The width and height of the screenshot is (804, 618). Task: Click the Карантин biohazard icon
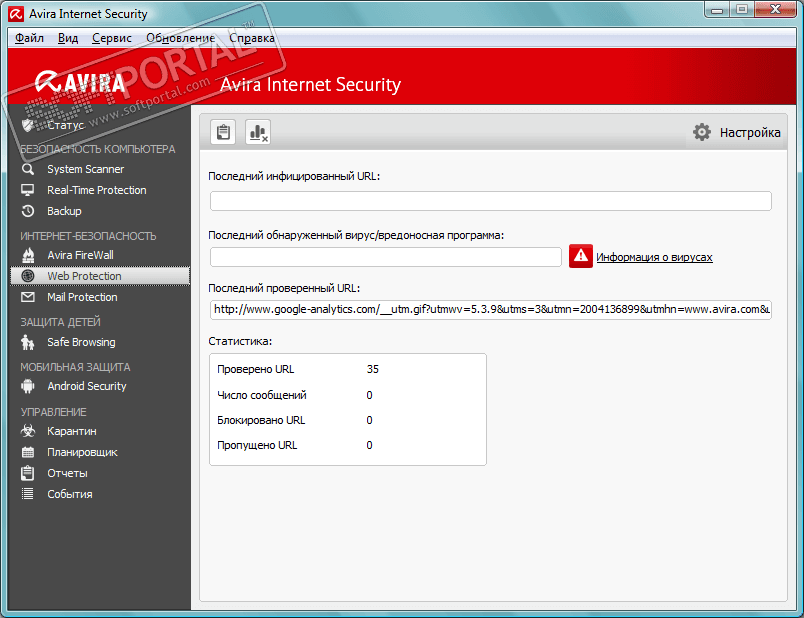tap(28, 431)
